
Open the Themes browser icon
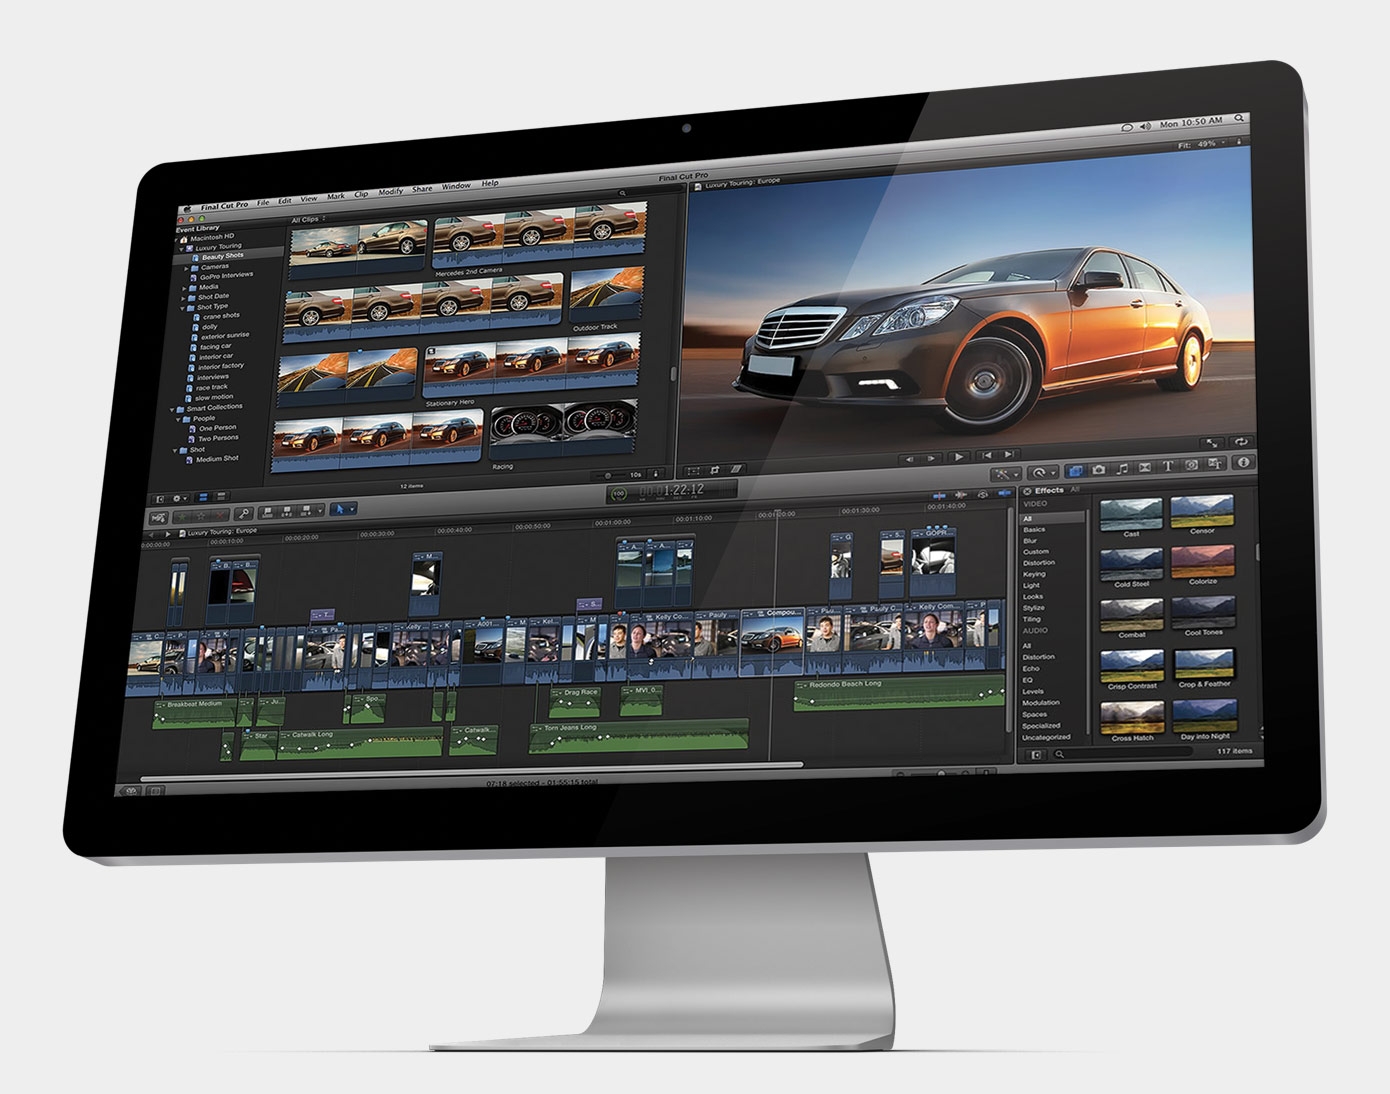click(x=1215, y=464)
